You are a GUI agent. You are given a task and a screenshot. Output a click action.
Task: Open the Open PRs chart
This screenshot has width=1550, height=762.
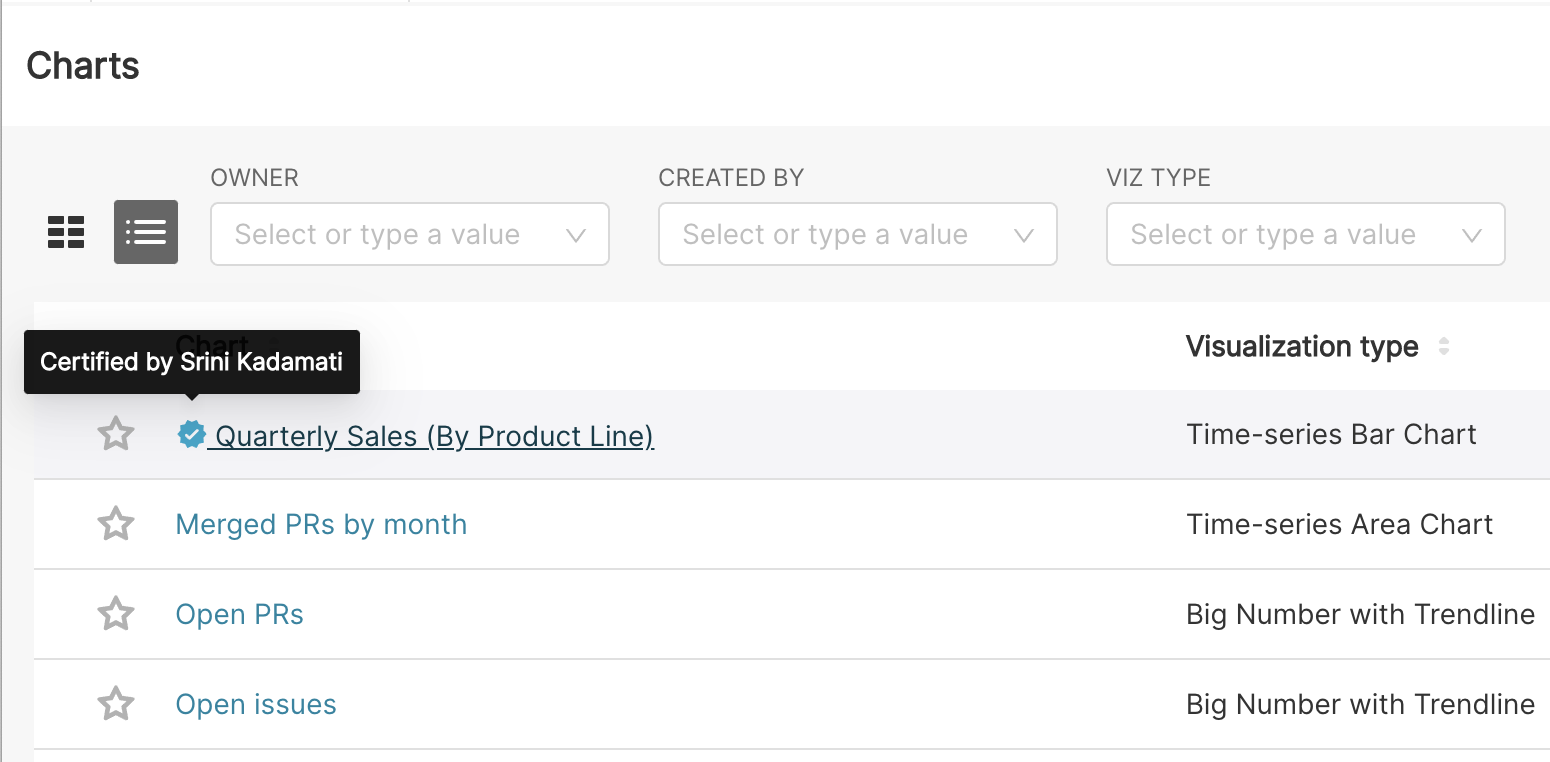(x=239, y=613)
